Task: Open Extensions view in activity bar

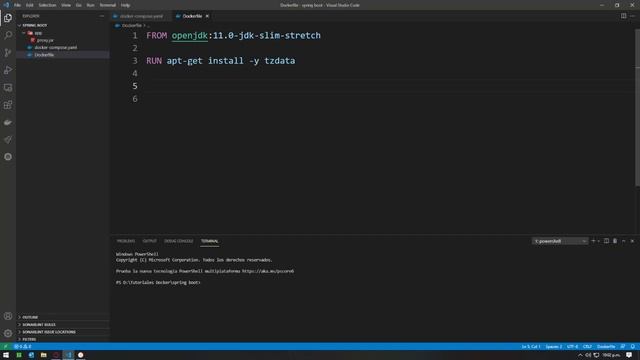Action: (8, 105)
